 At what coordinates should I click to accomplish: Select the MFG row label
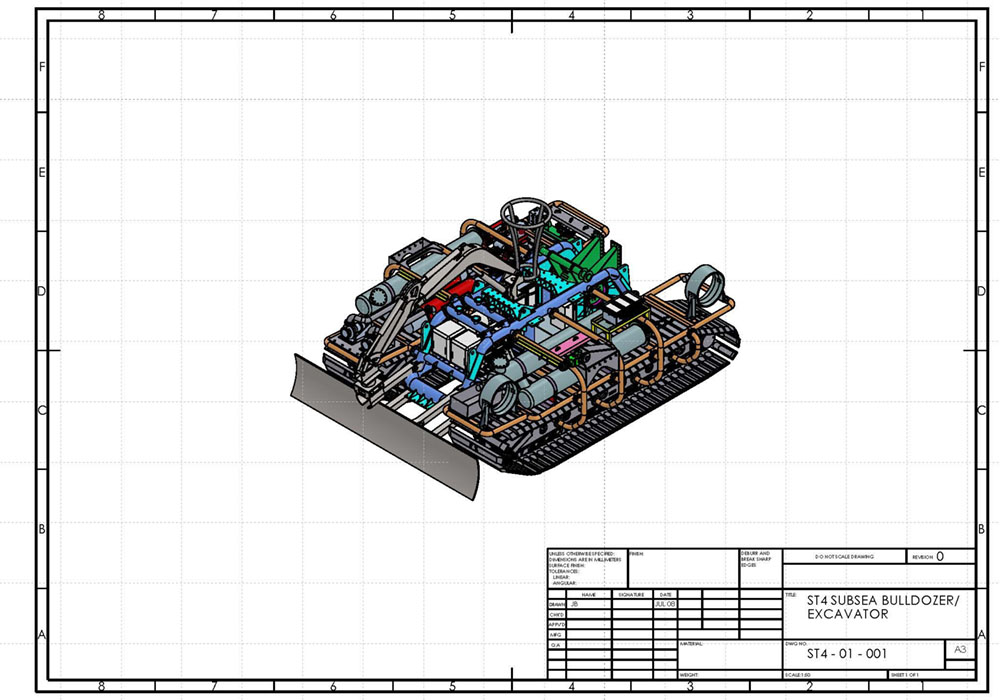[x=555, y=635]
